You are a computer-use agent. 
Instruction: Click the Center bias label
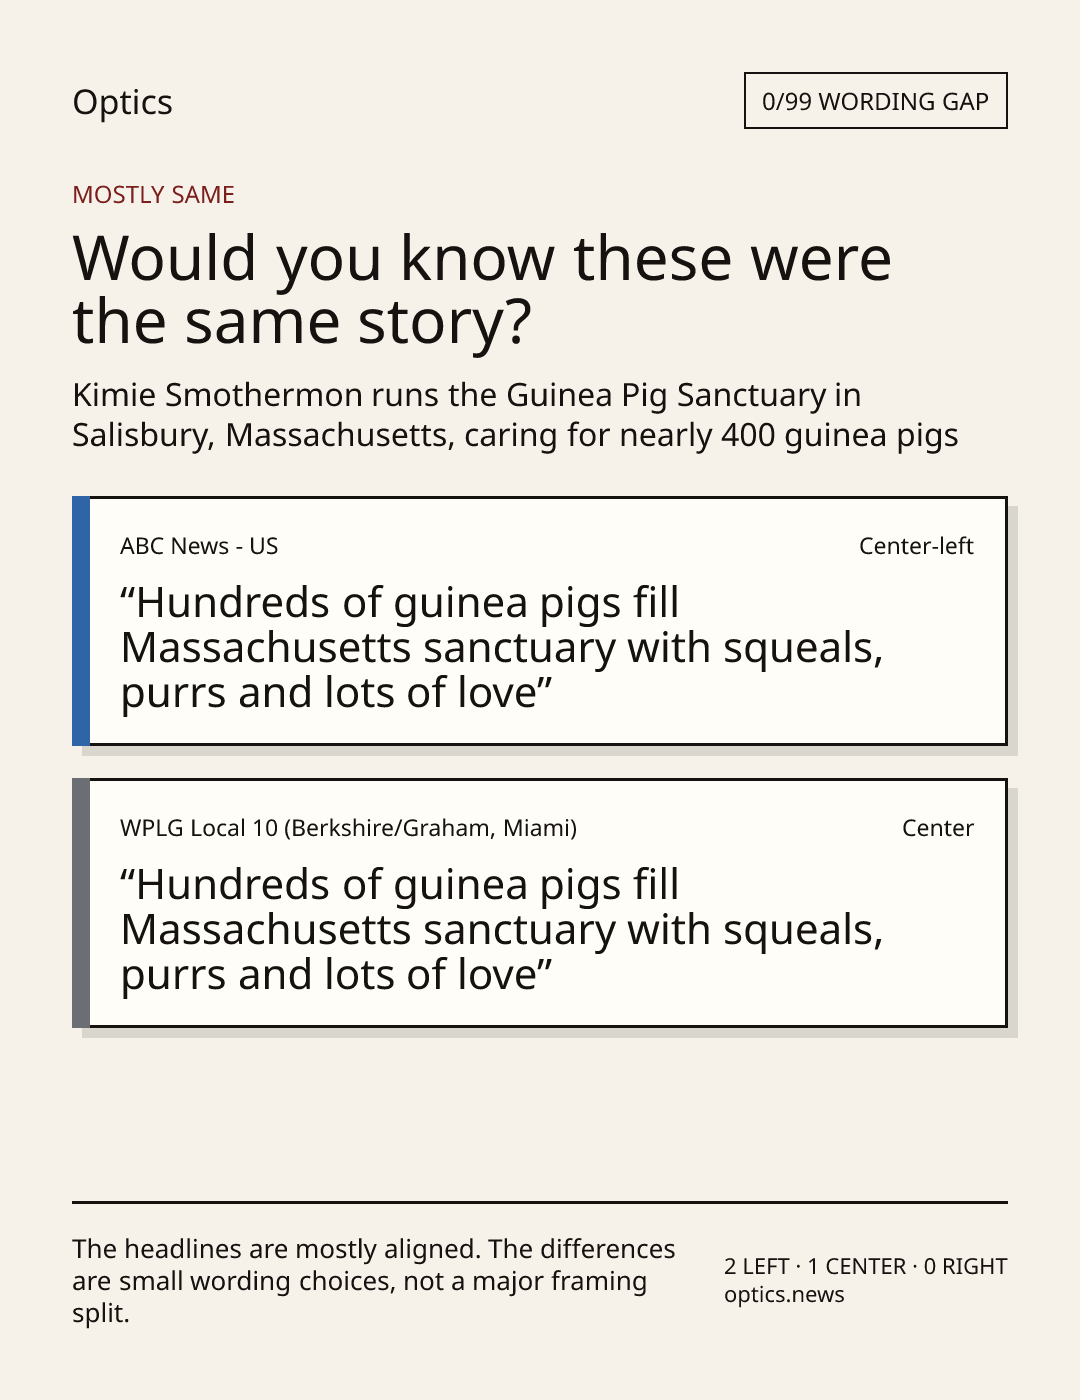pyautogui.click(x=937, y=828)
